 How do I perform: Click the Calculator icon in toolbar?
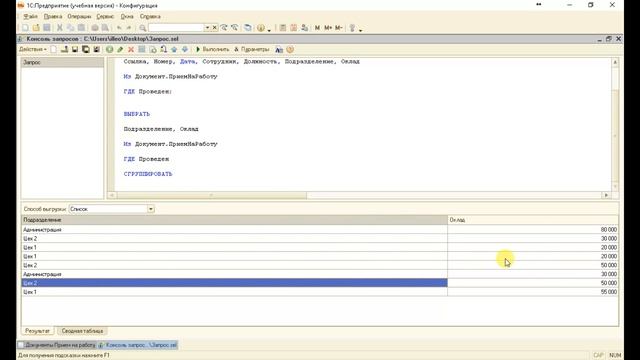[282, 28]
